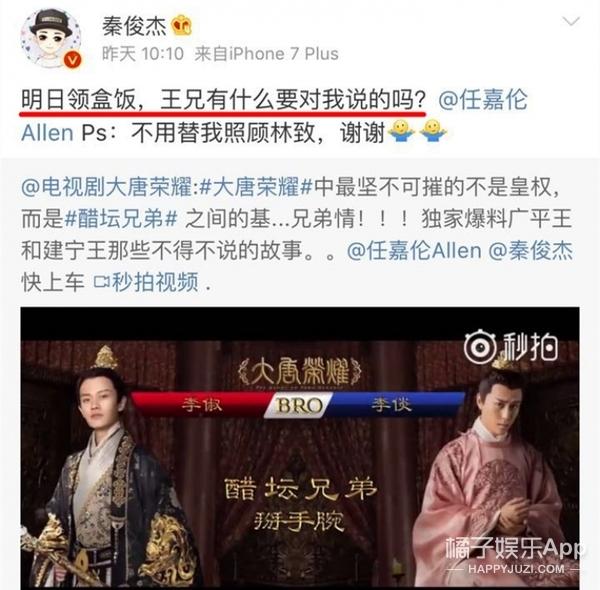The height and width of the screenshot is (590, 600).
Task: Click the second shrugging emoji
Action: click(x=432, y=132)
